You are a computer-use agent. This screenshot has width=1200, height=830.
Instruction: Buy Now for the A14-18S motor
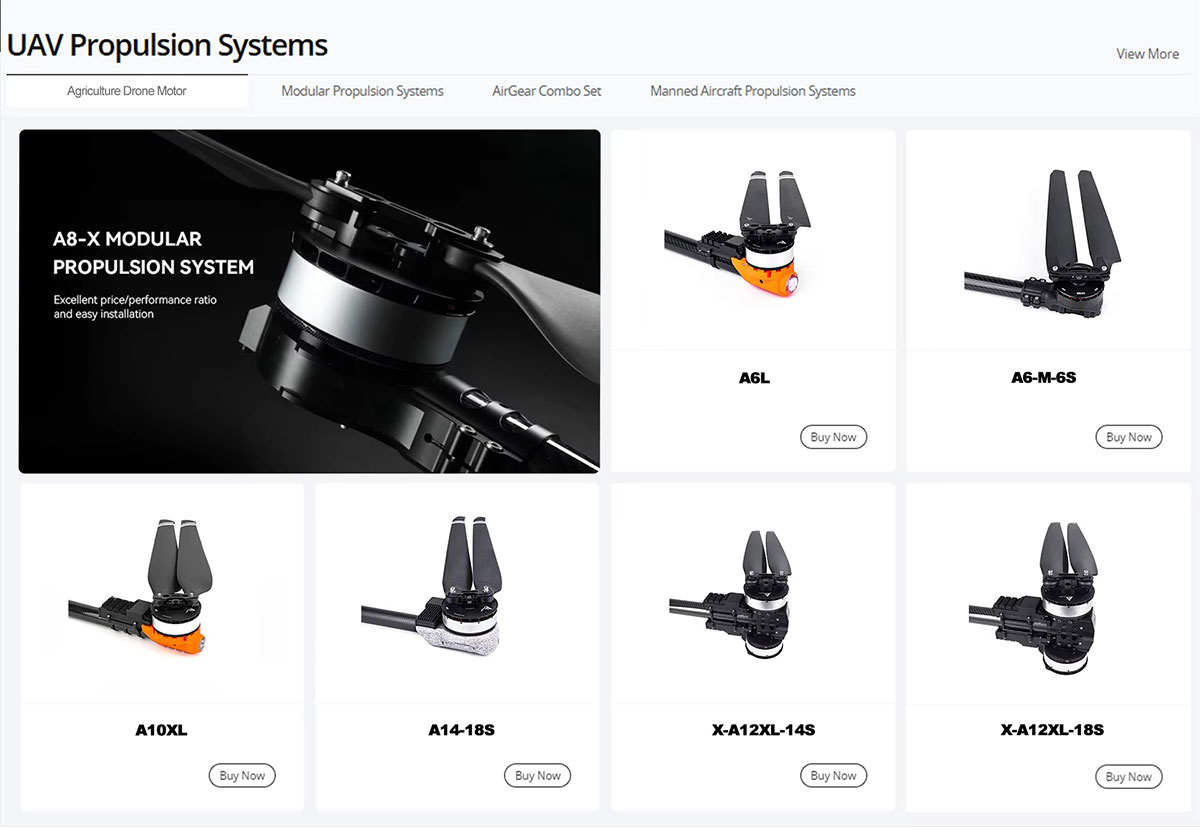(538, 775)
